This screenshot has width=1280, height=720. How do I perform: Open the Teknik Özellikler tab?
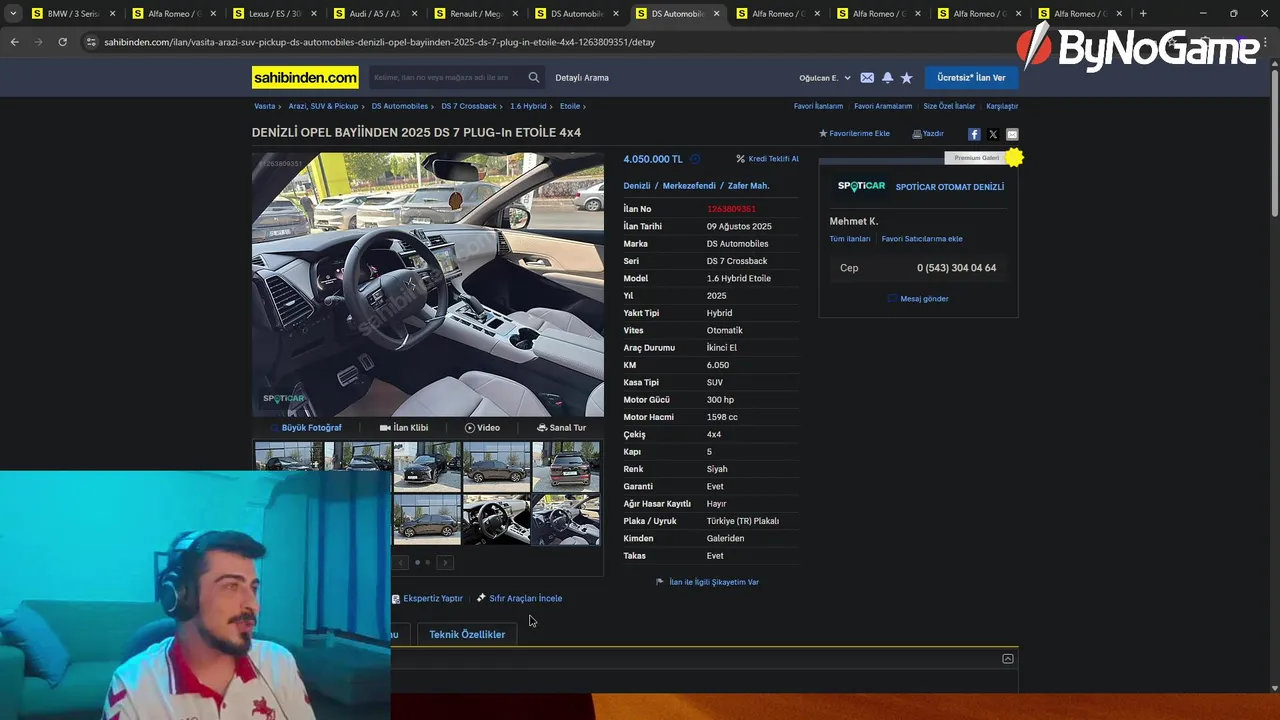467,634
